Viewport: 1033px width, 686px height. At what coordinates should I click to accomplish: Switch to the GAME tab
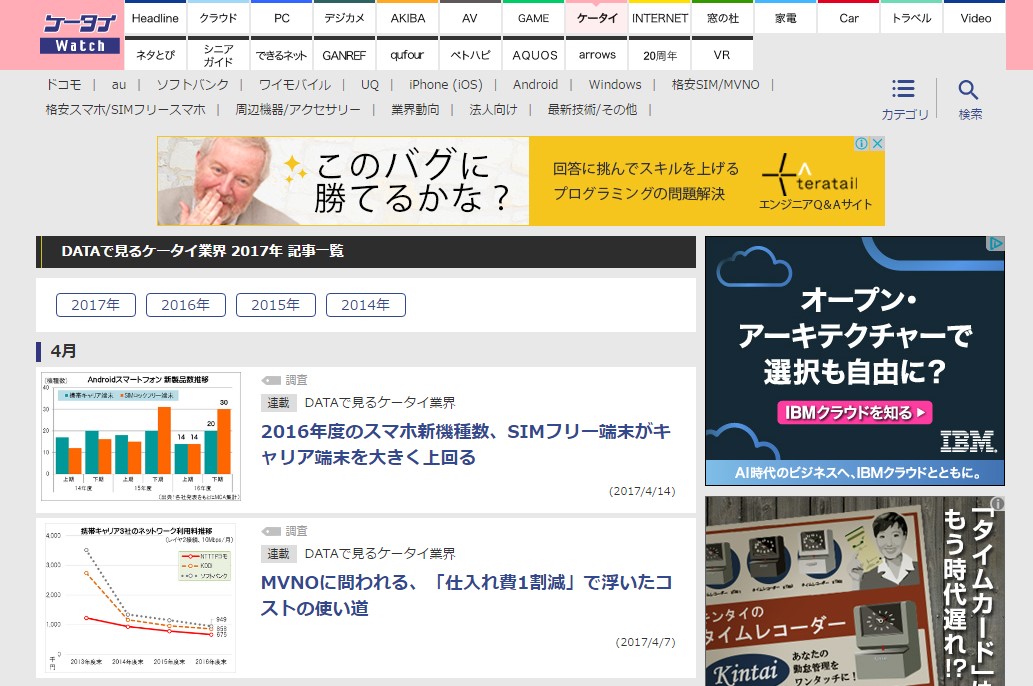coord(534,18)
